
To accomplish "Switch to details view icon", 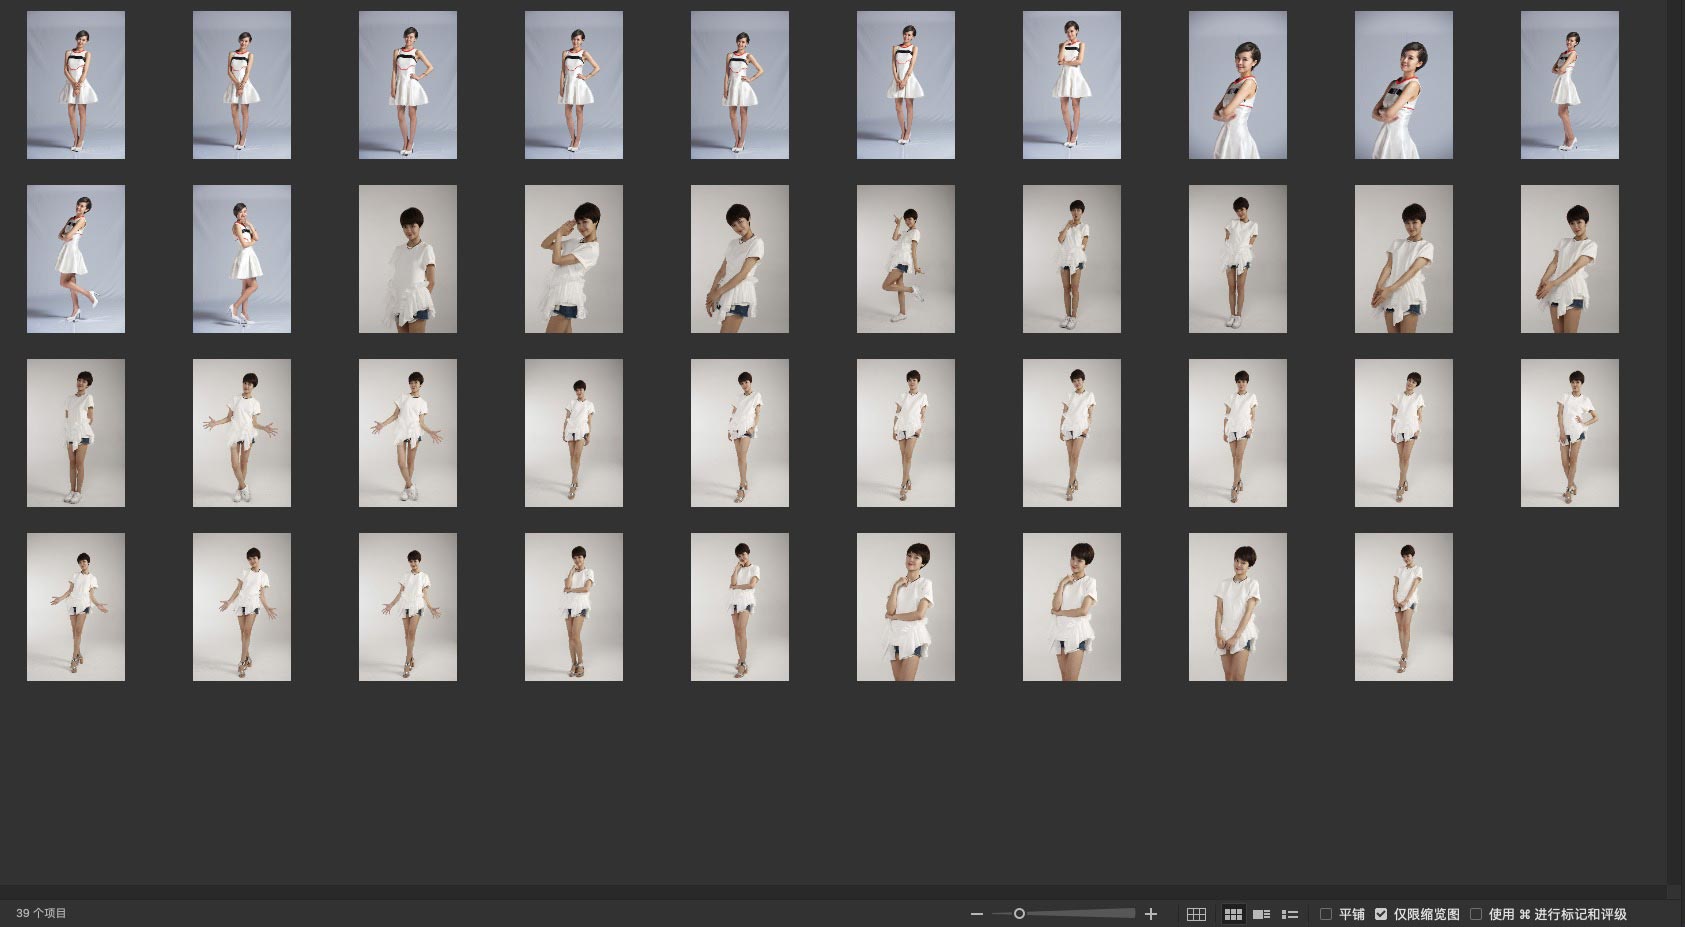I will 1262,914.
